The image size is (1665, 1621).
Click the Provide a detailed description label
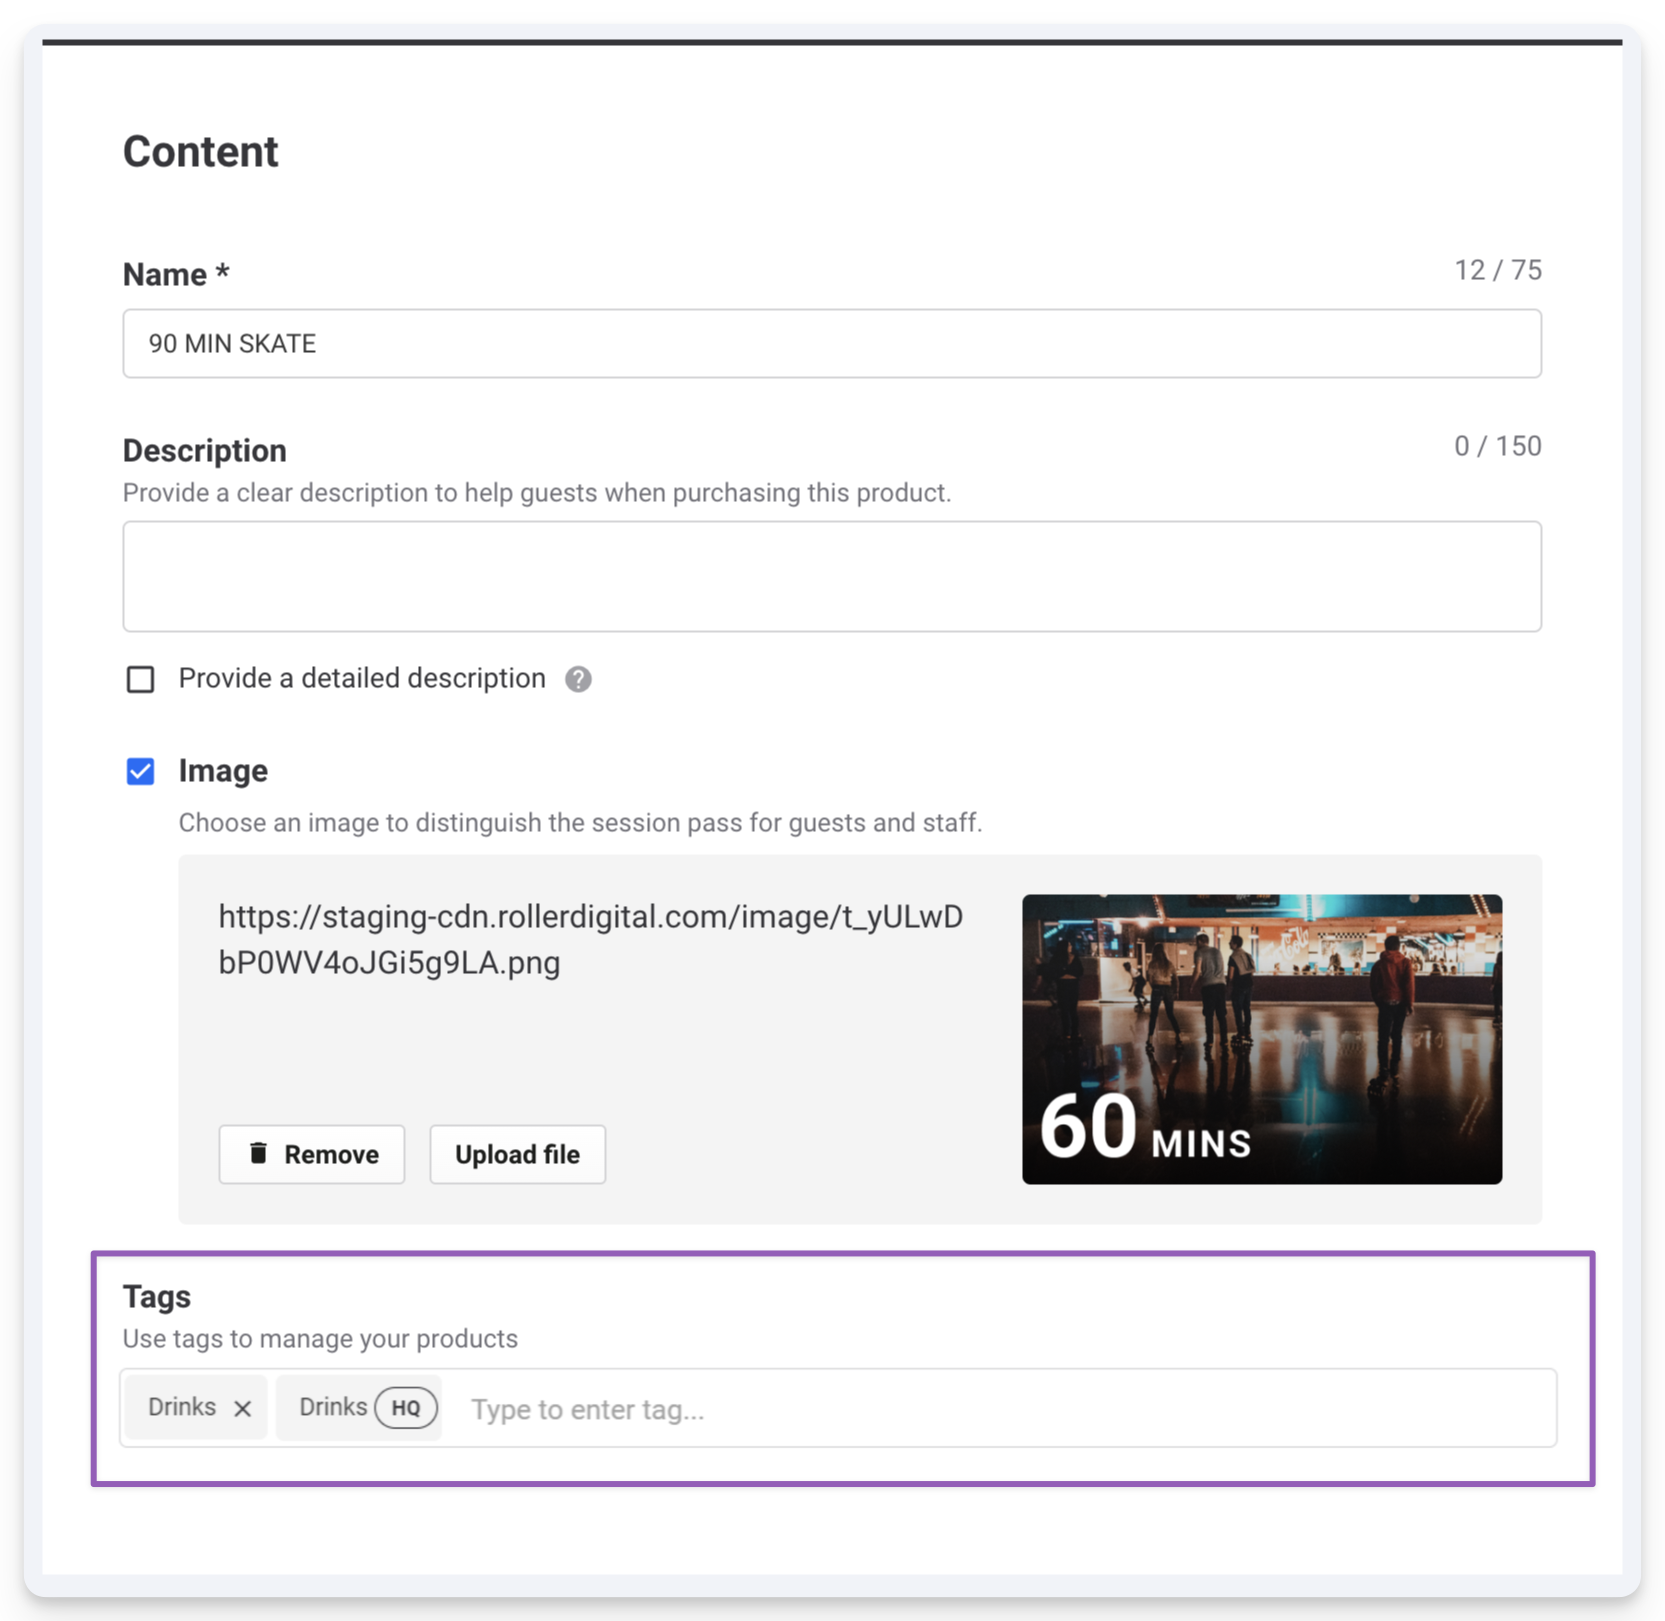pyautogui.click(x=362, y=678)
